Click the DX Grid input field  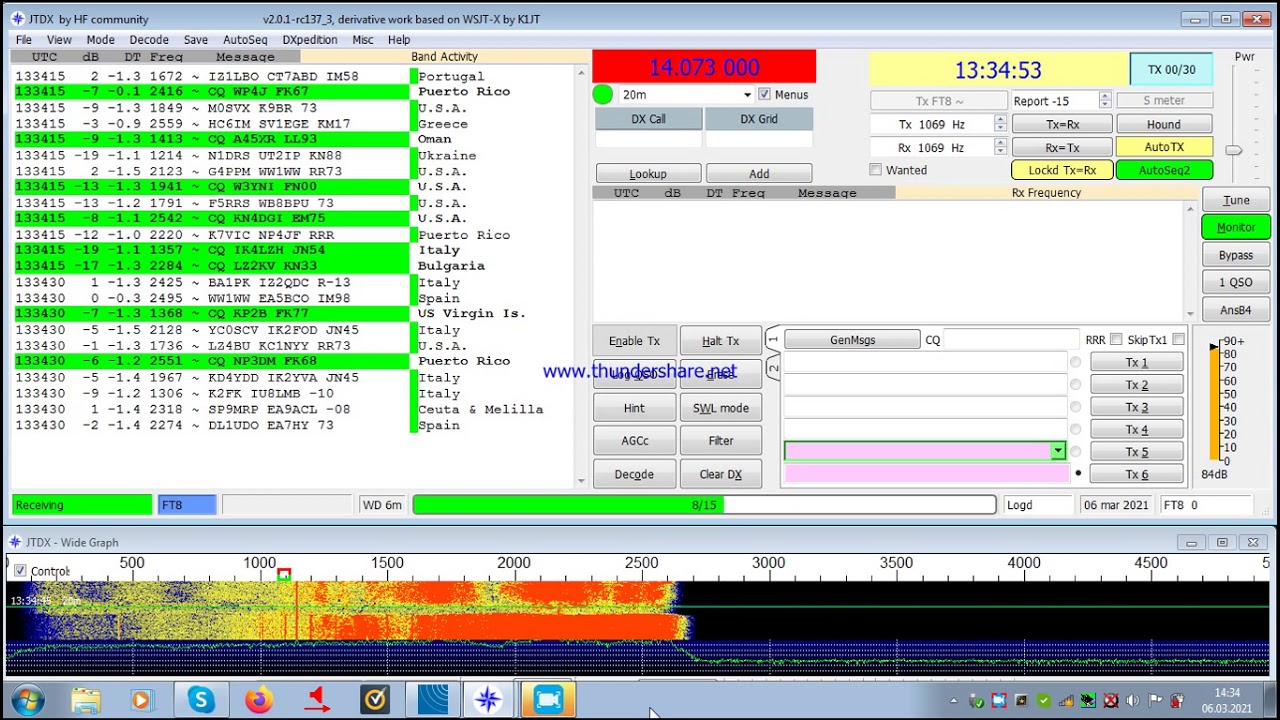tap(759, 140)
